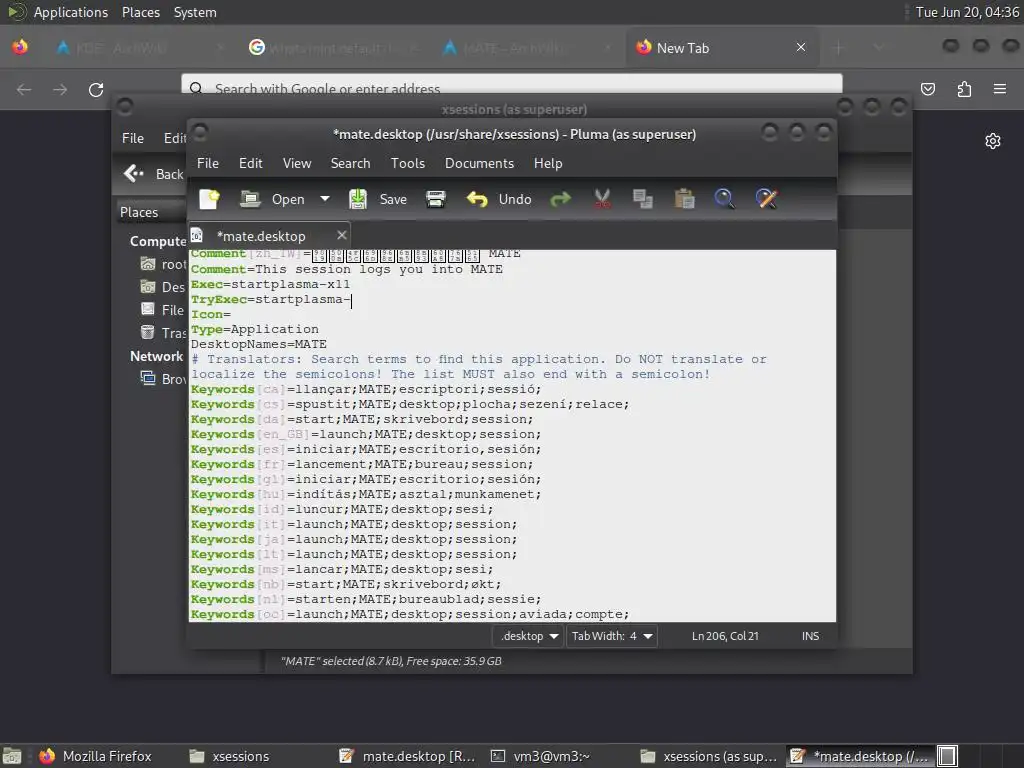Save the mate.desktop file
This screenshot has height=768, width=1024.
click(x=378, y=199)
